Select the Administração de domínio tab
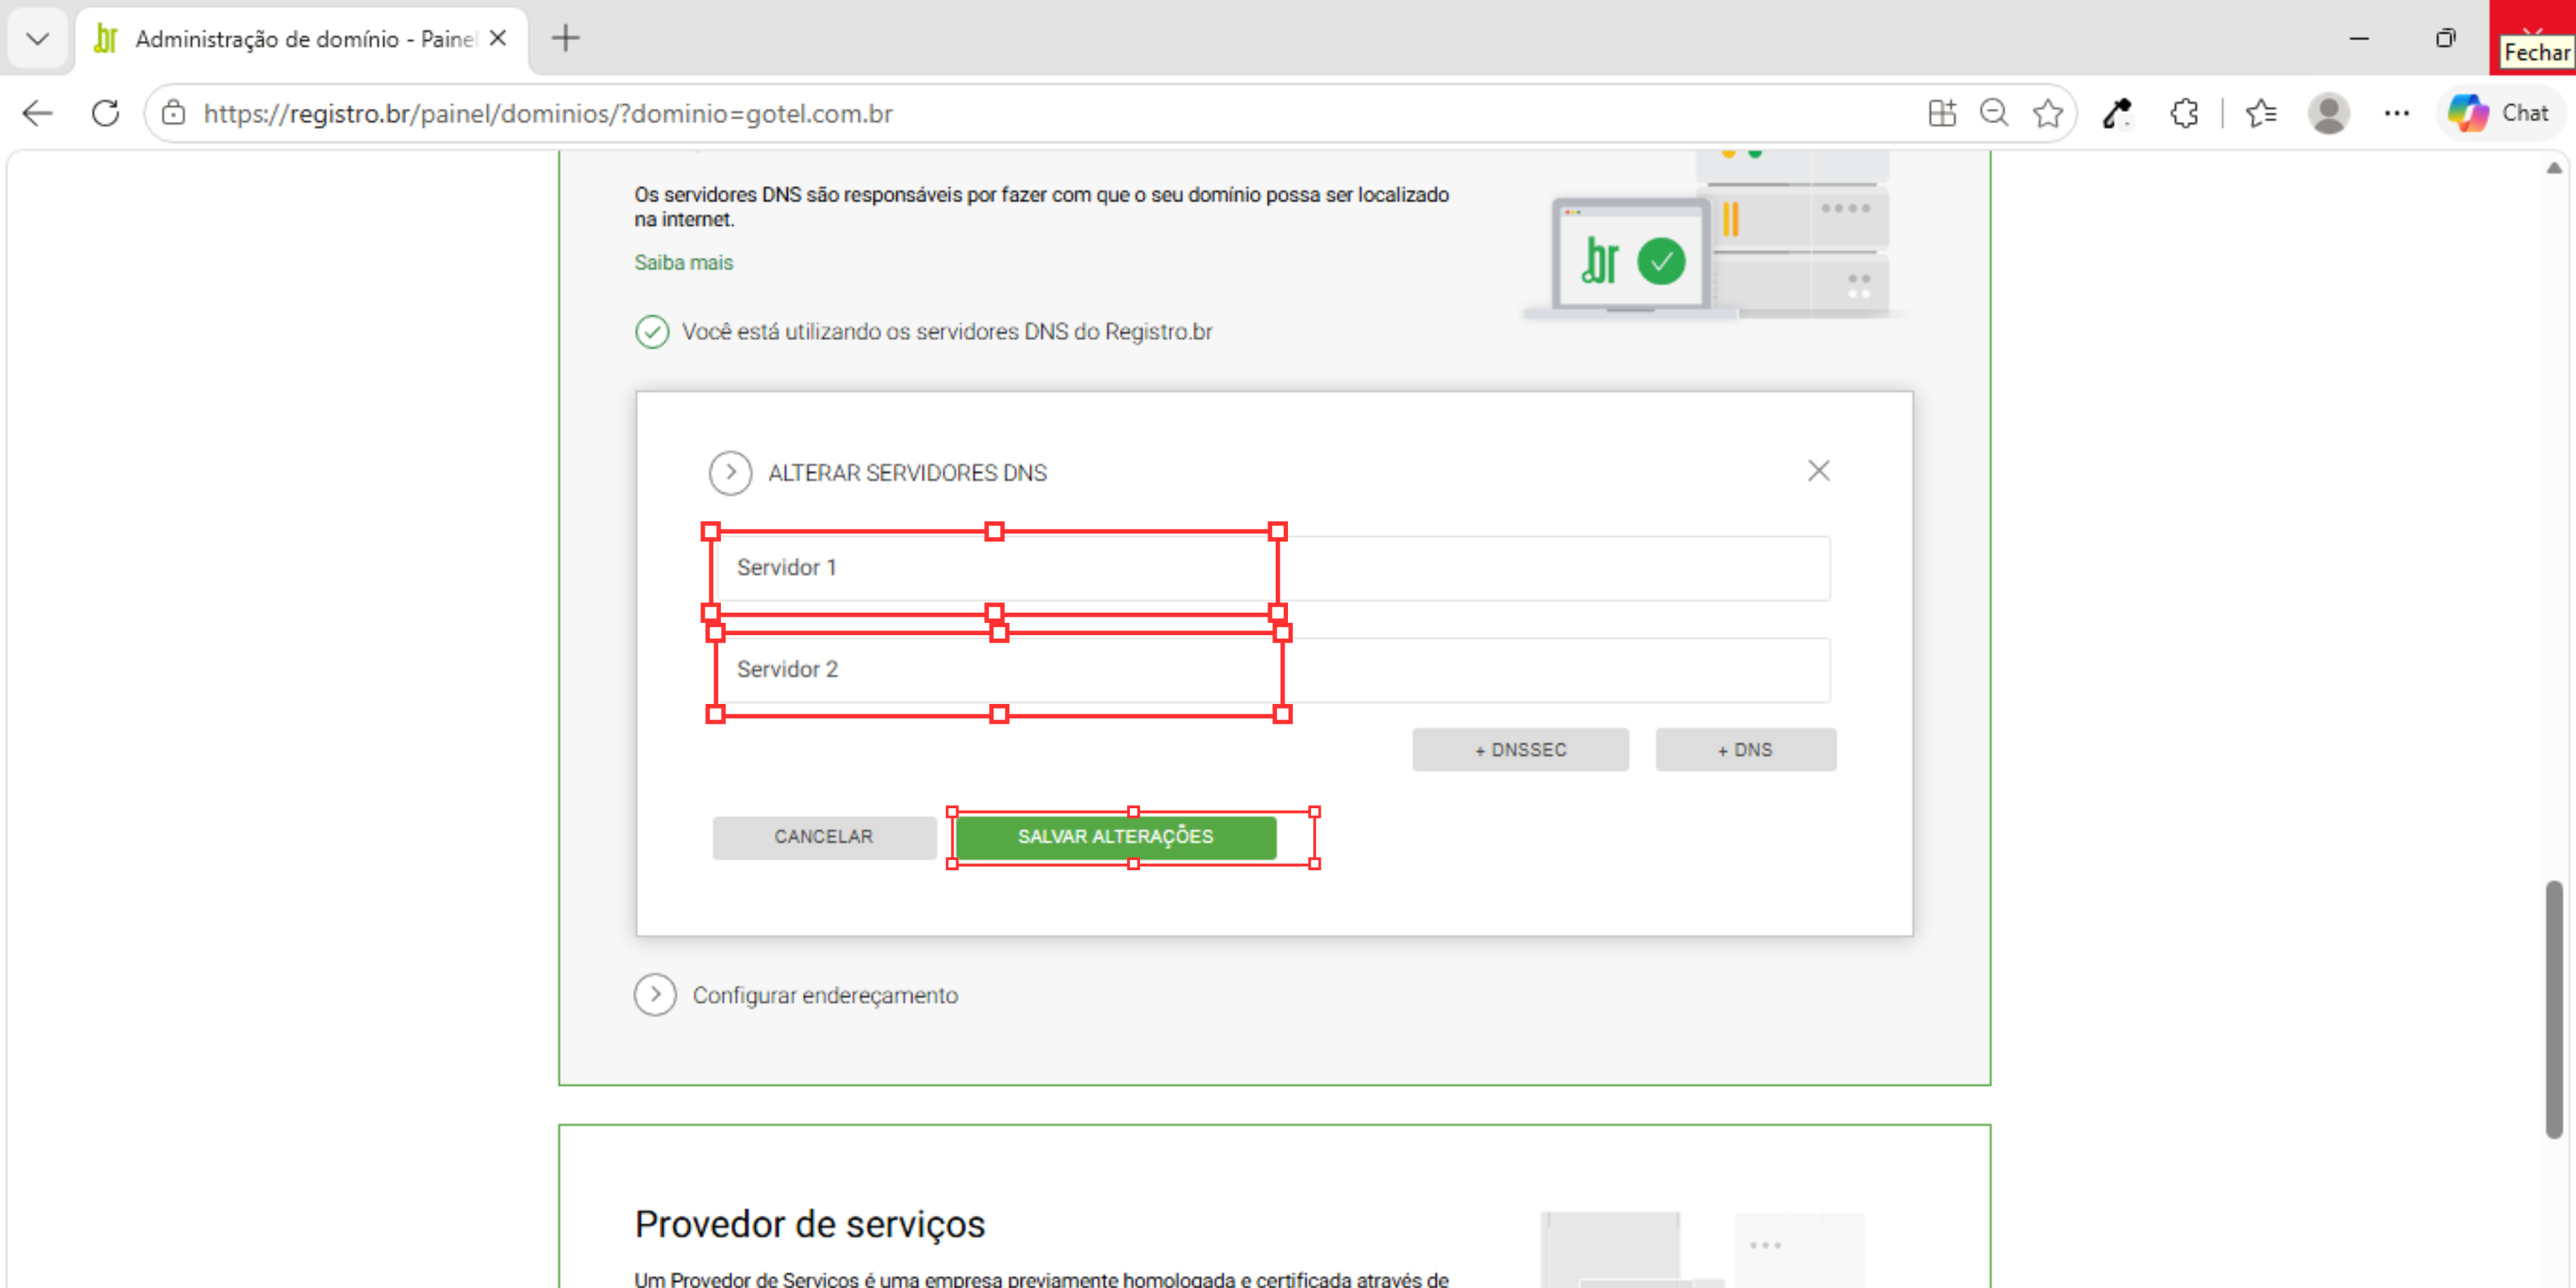The height and width of the screenshot is (1288, 2576). point(303,39)
